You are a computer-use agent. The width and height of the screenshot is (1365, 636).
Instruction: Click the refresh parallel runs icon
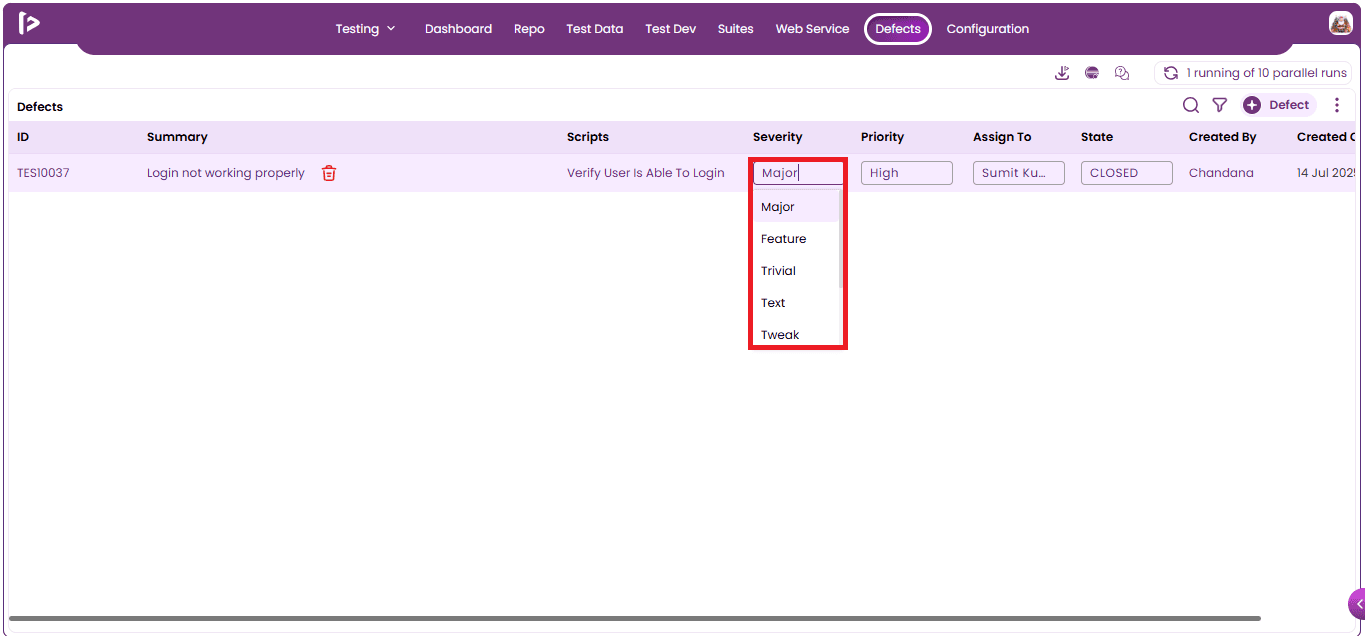[x=1171, y=73]
